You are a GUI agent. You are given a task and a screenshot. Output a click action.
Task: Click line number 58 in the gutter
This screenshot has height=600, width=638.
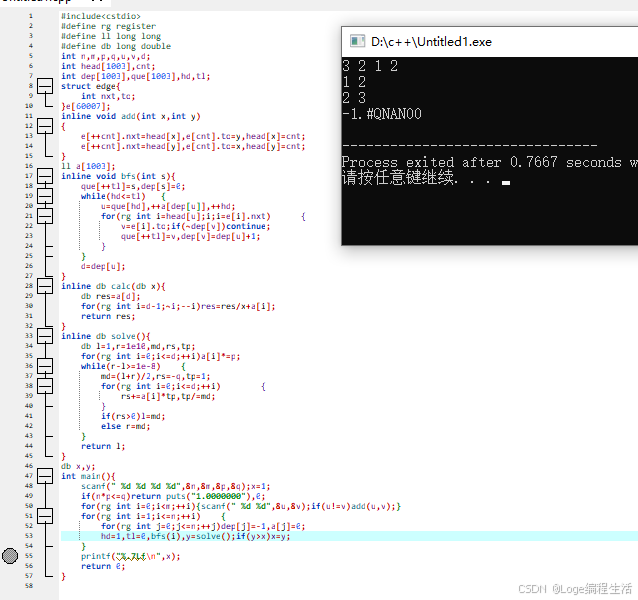tap(29, 586)
